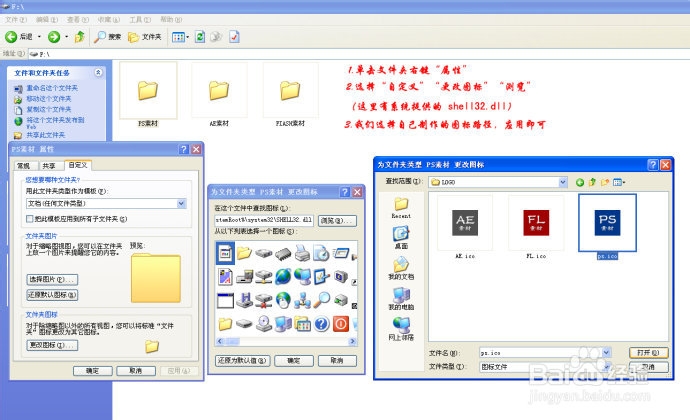Select the memory chip icon in icon list

coord(283,254)
